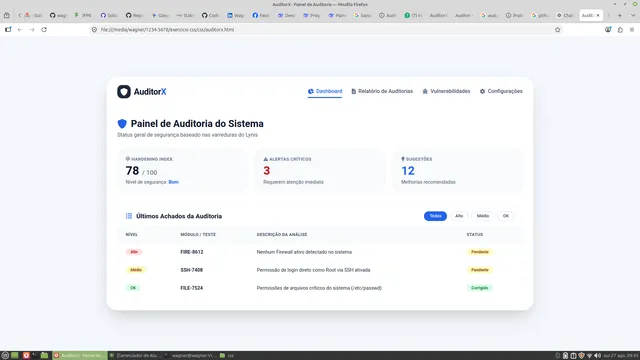
Task: Click the Configurações gear icon
Action: pos(482,91)
